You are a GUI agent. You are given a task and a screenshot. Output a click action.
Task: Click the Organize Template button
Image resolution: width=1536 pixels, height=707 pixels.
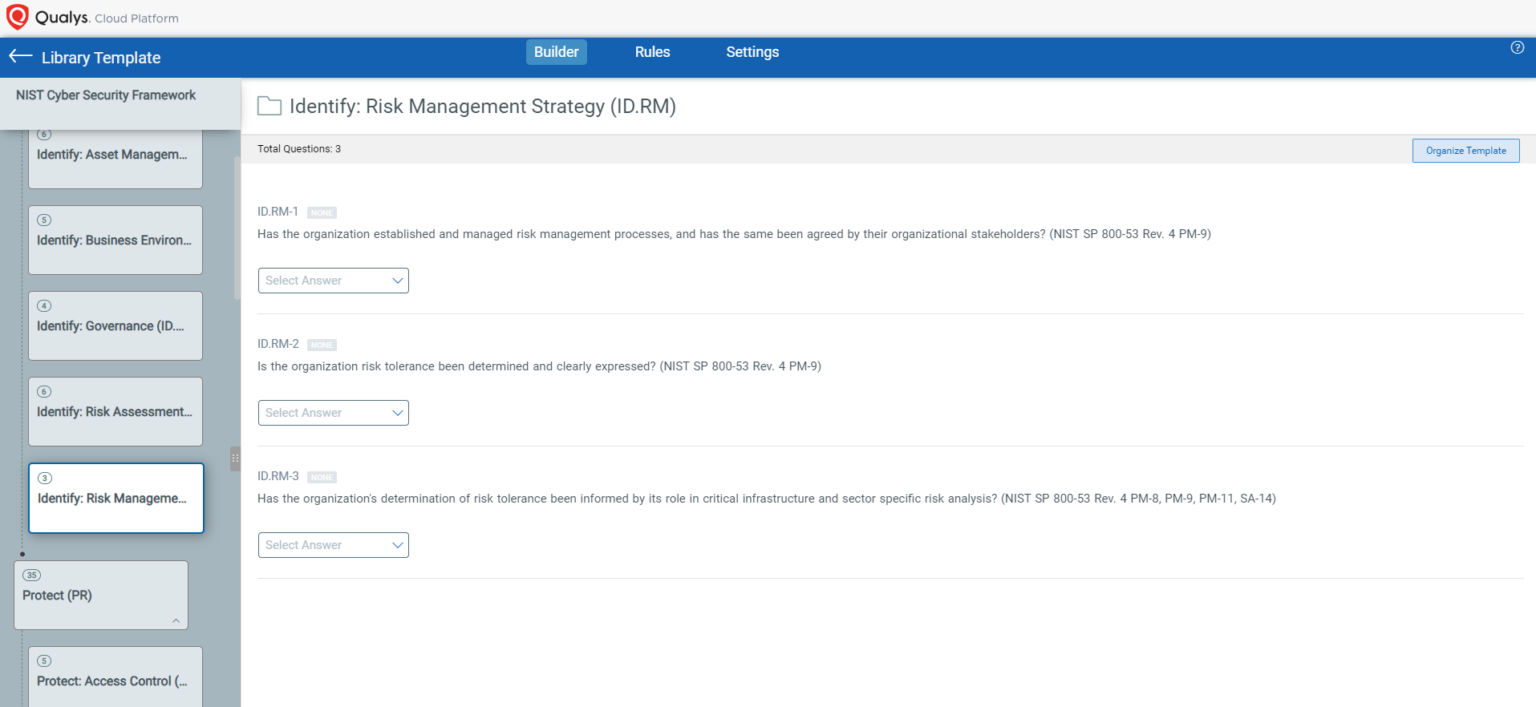pos(1466,150)
